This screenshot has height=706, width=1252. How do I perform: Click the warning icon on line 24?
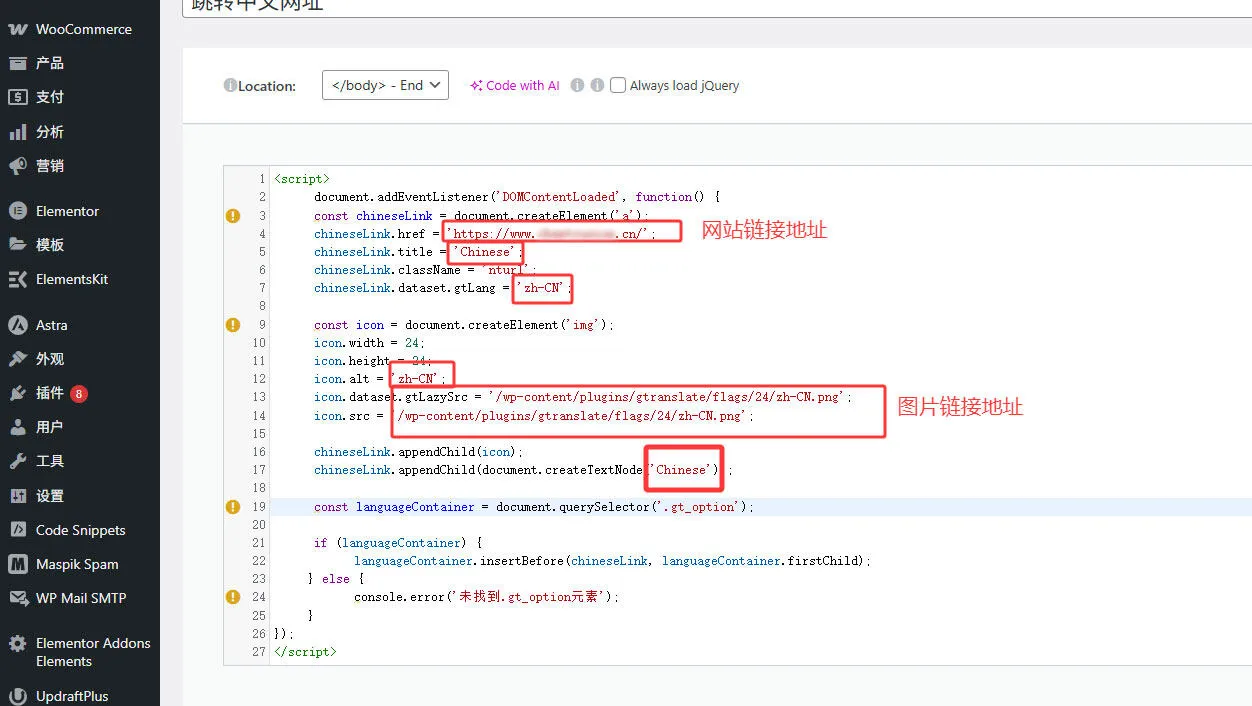pos(233,597)
